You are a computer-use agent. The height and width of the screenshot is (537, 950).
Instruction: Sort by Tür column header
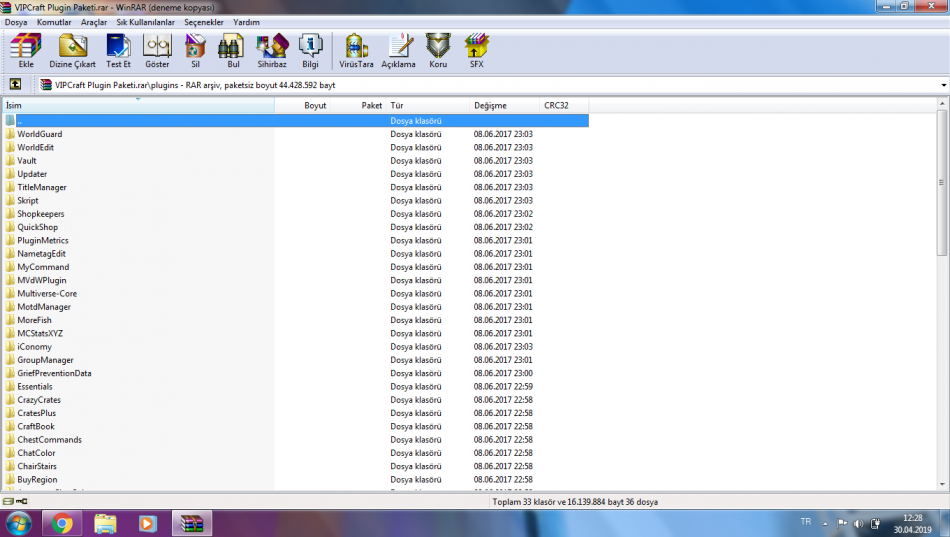[428, 105]
